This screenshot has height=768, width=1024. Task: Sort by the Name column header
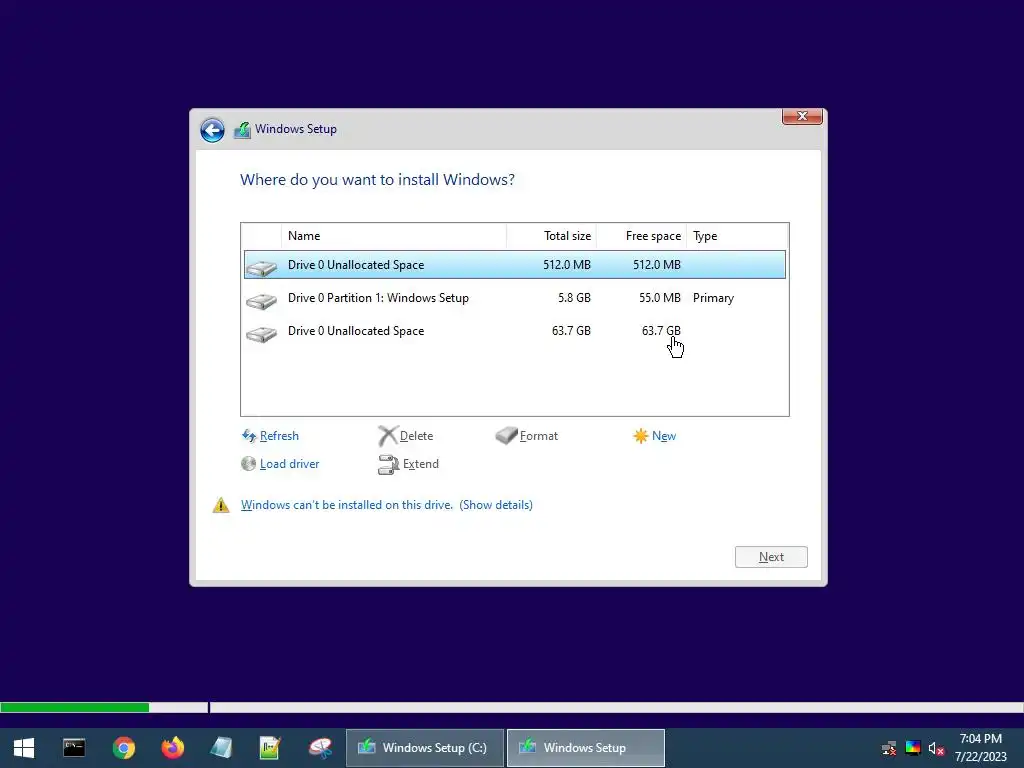(394, 236)
